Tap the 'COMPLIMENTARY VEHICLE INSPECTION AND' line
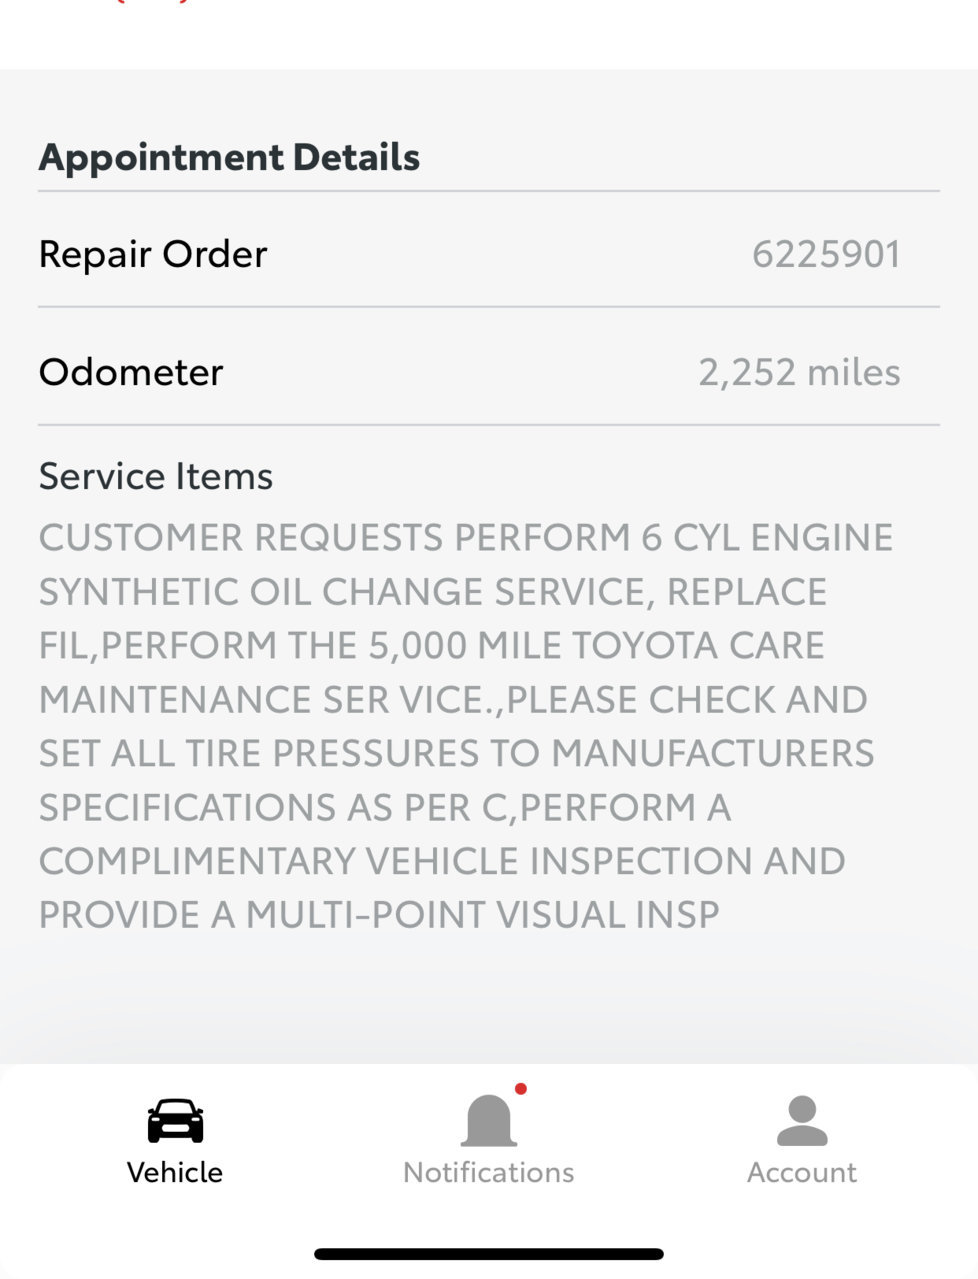The height and width of the screenshot is (1279, 978). click(x=442, y=861)
